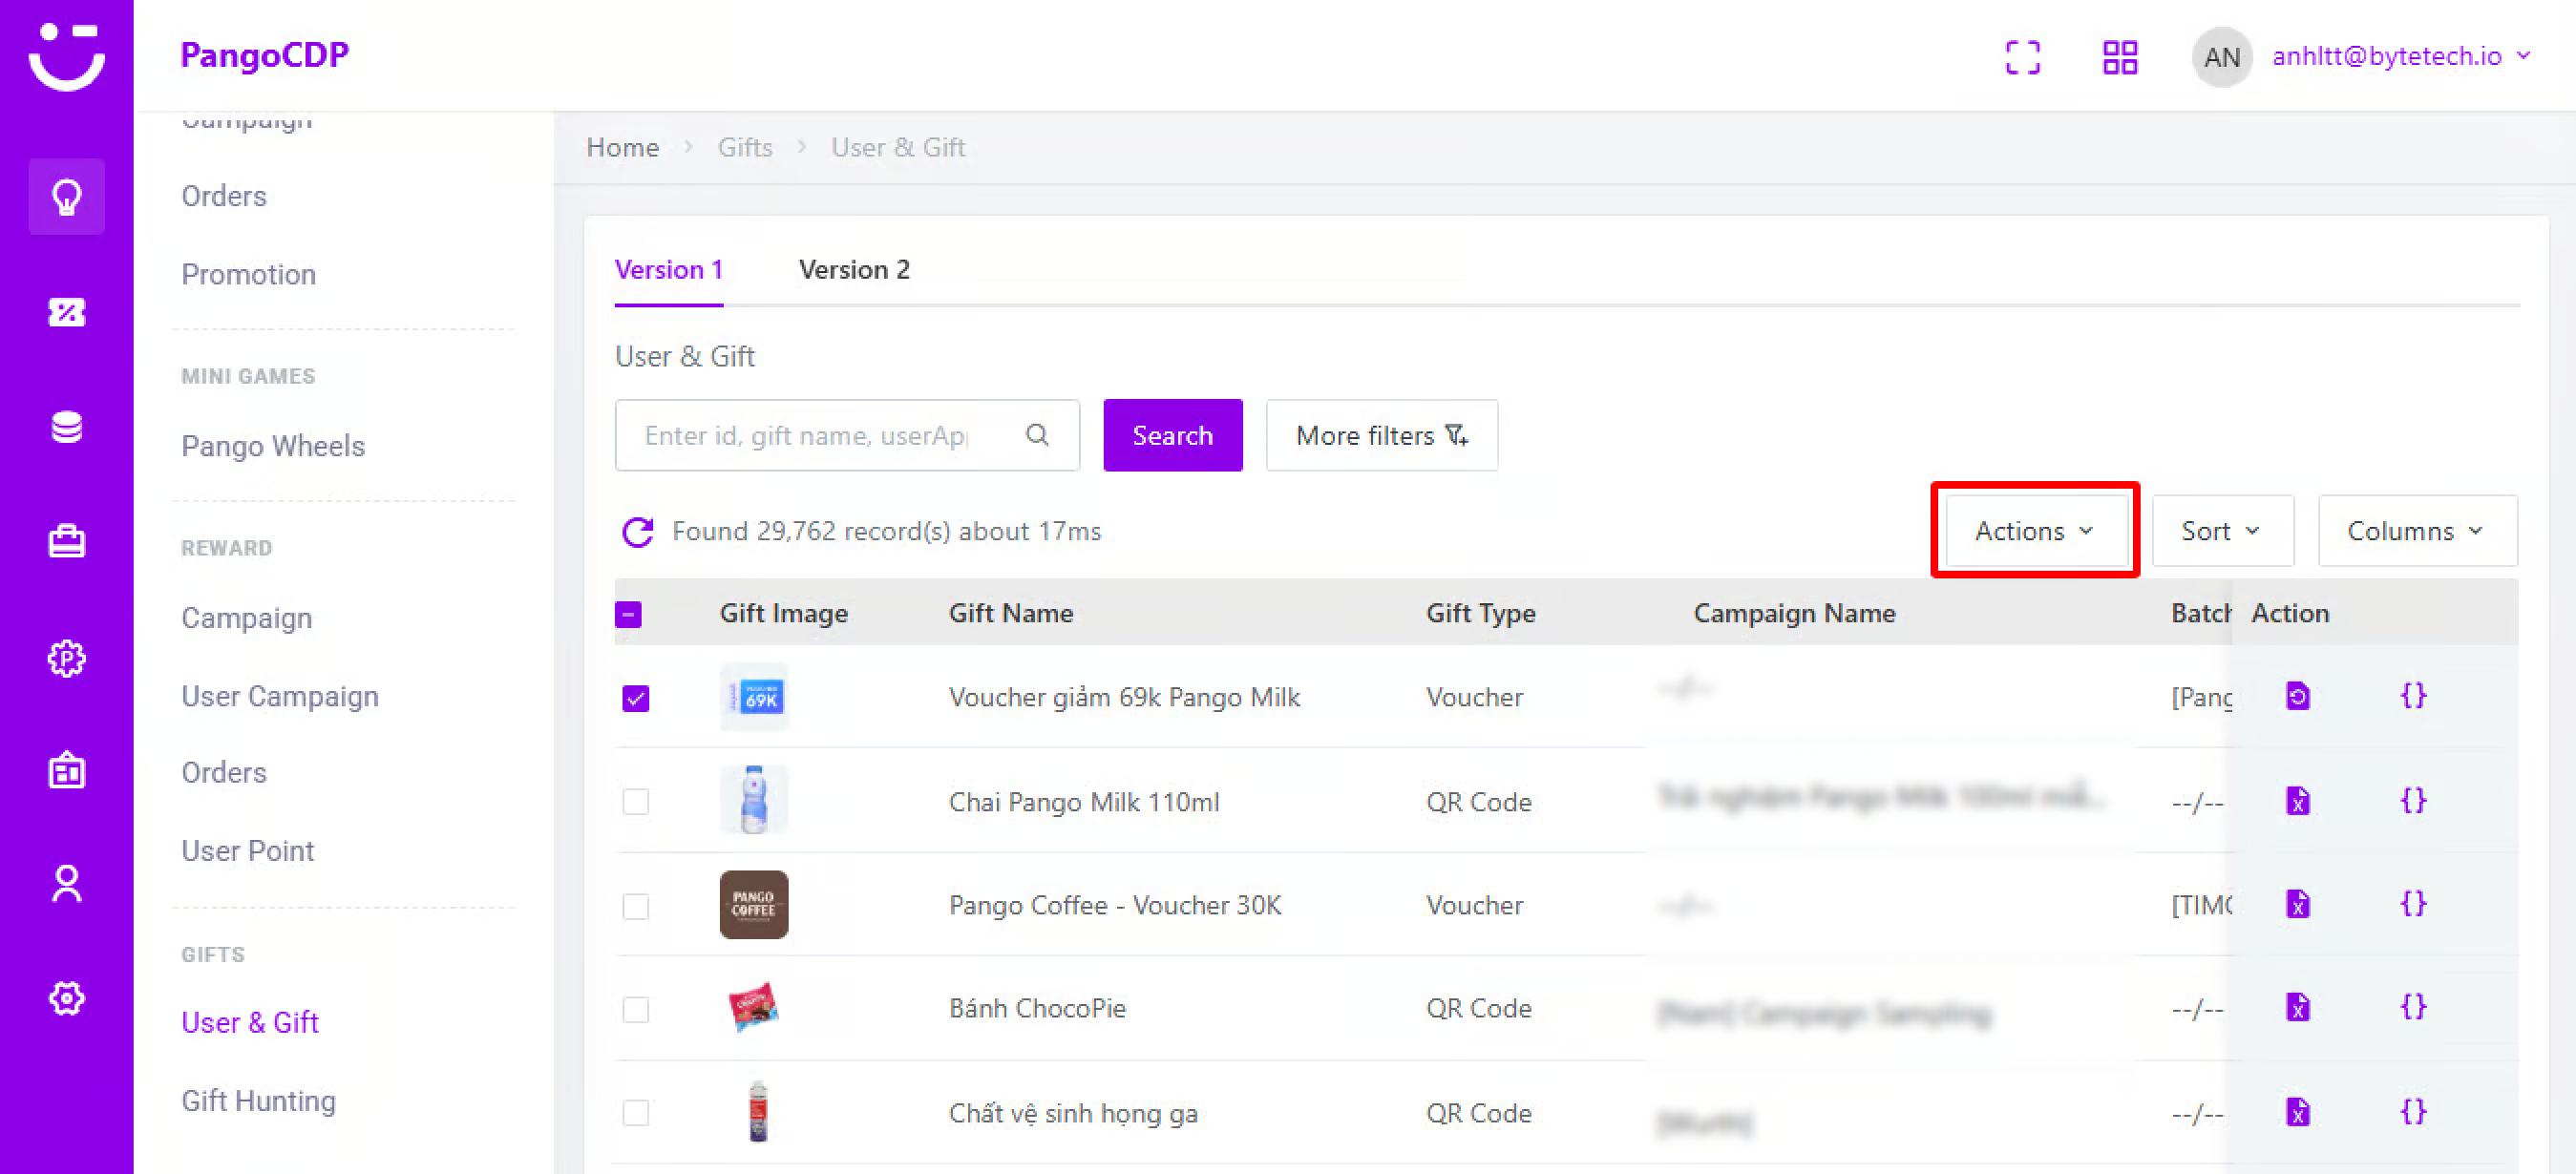The width and height of the screenshot is (2576, 1174).
Task: View JSON for Bánh ChocoPie row
Action: [x=2413, y=1007]
